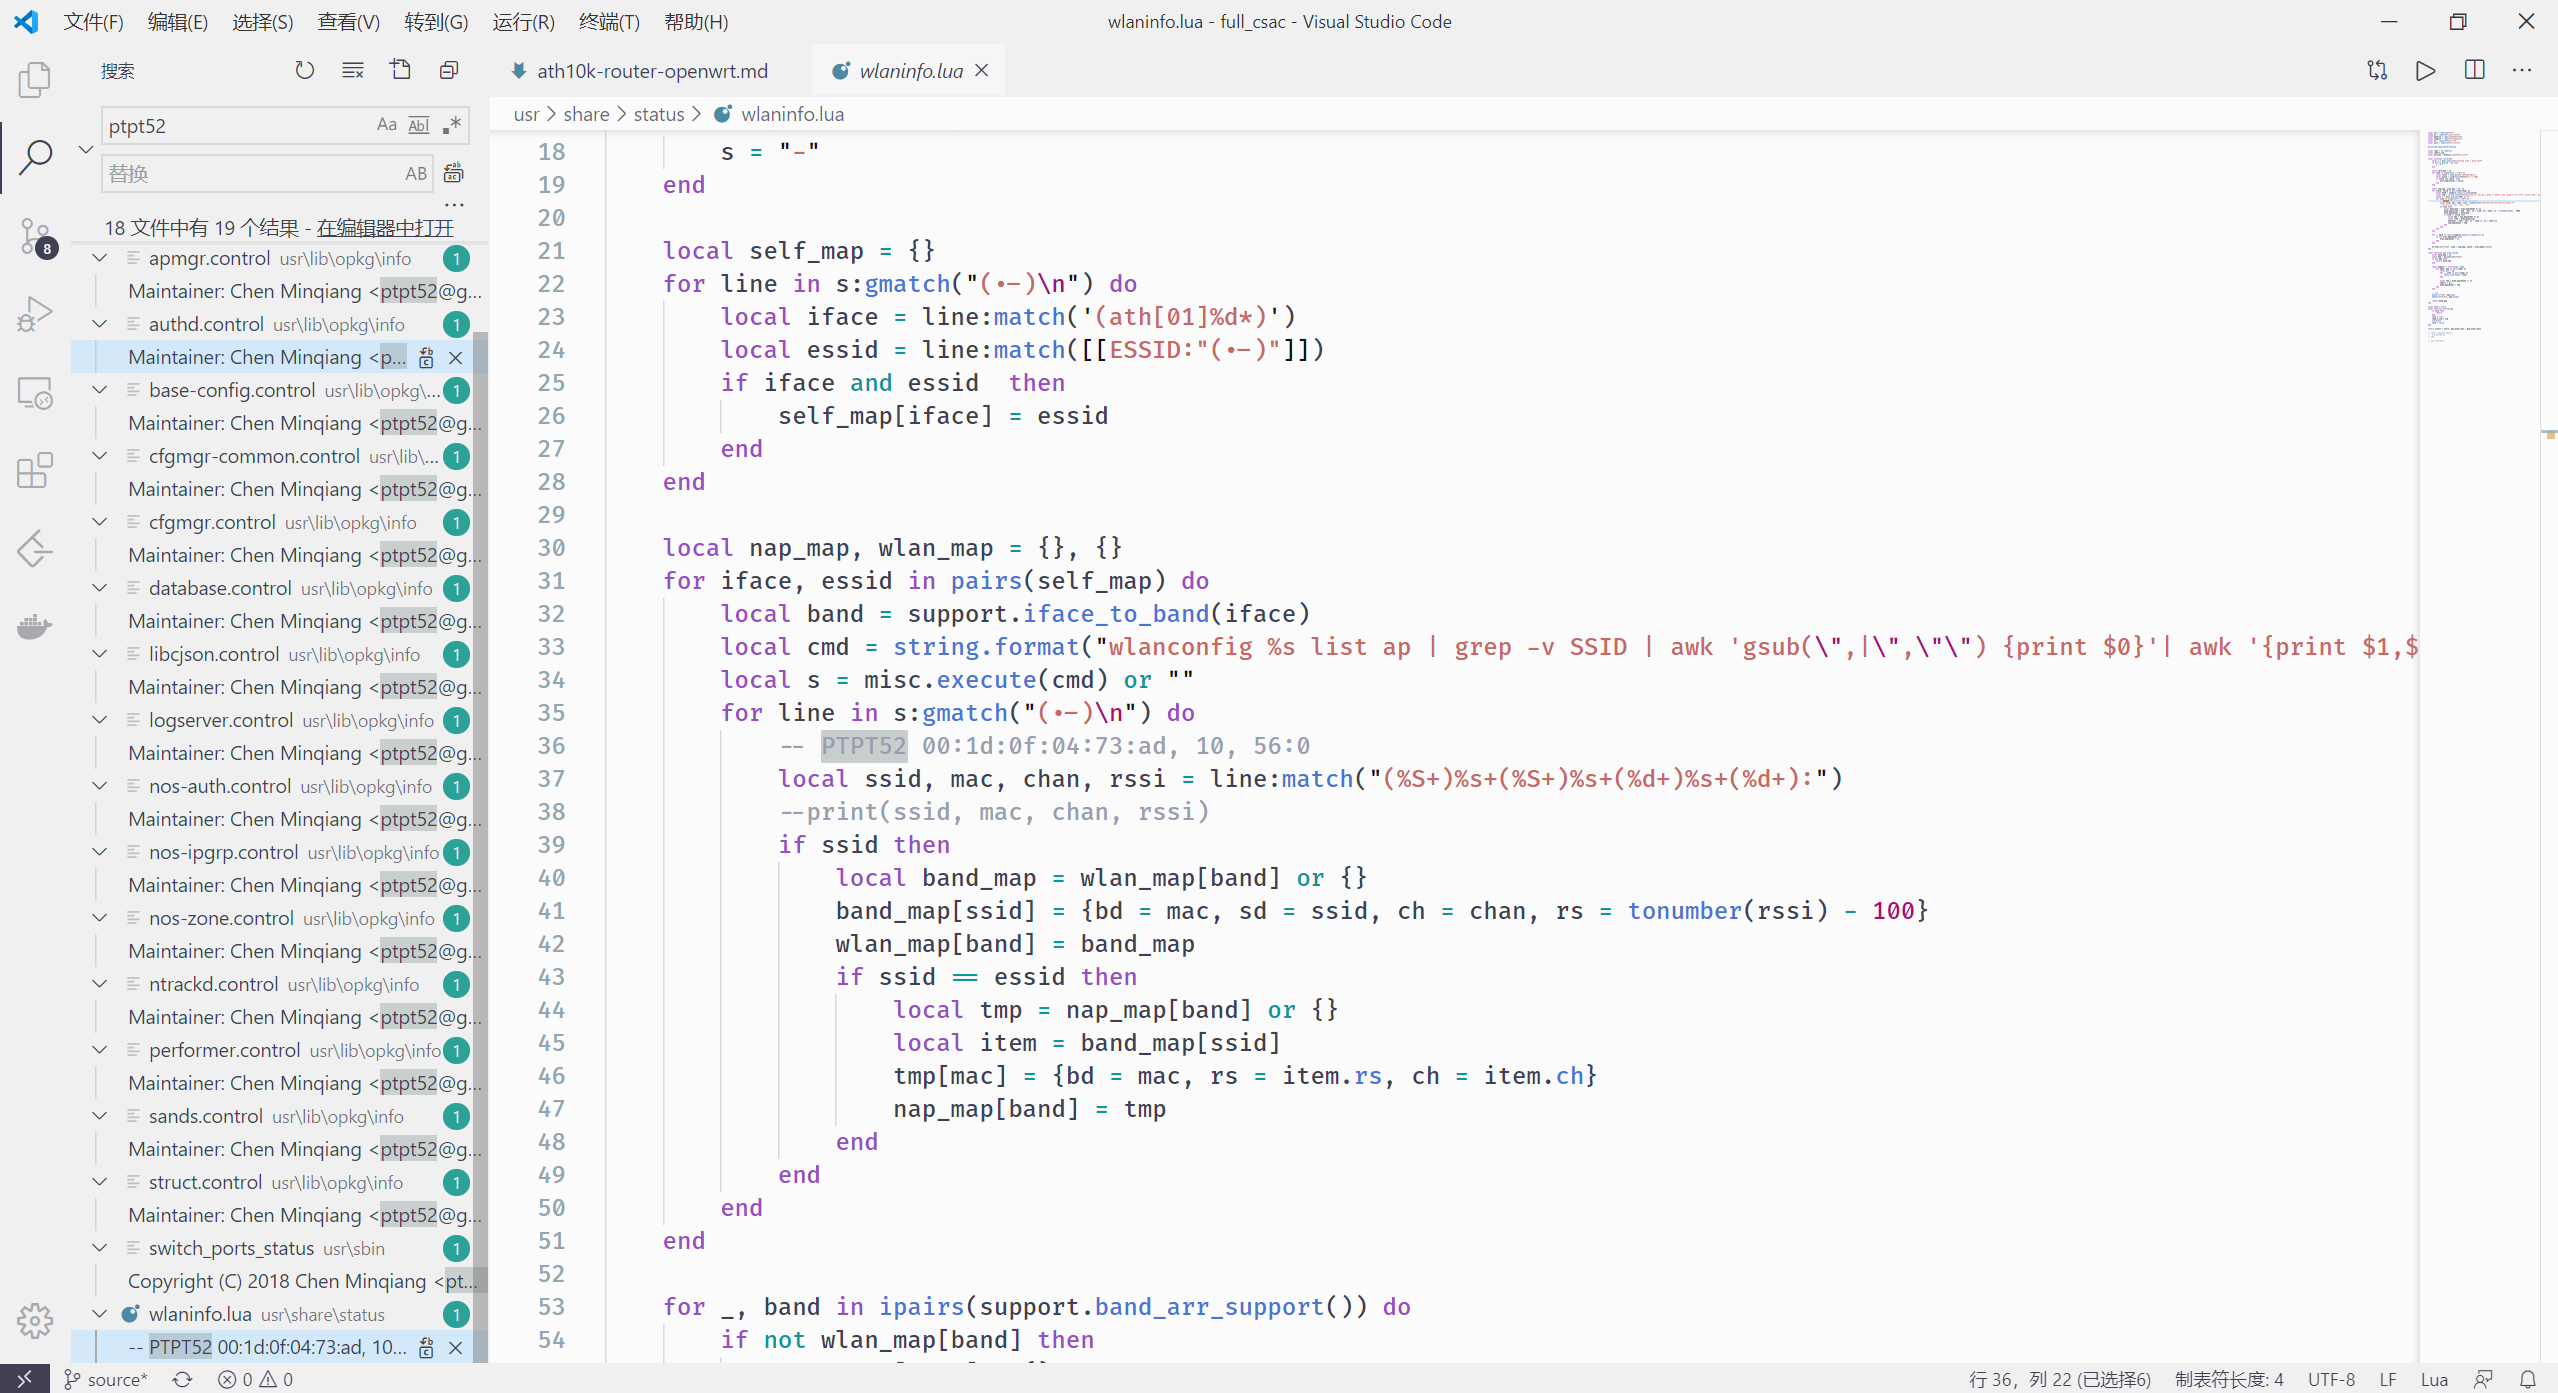Open the 终端(T) menu

pyautogui.click(x=609, y=21)
